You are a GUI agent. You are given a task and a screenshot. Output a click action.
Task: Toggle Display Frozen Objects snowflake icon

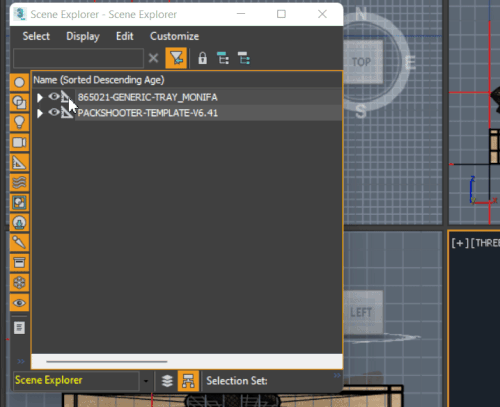19,283
